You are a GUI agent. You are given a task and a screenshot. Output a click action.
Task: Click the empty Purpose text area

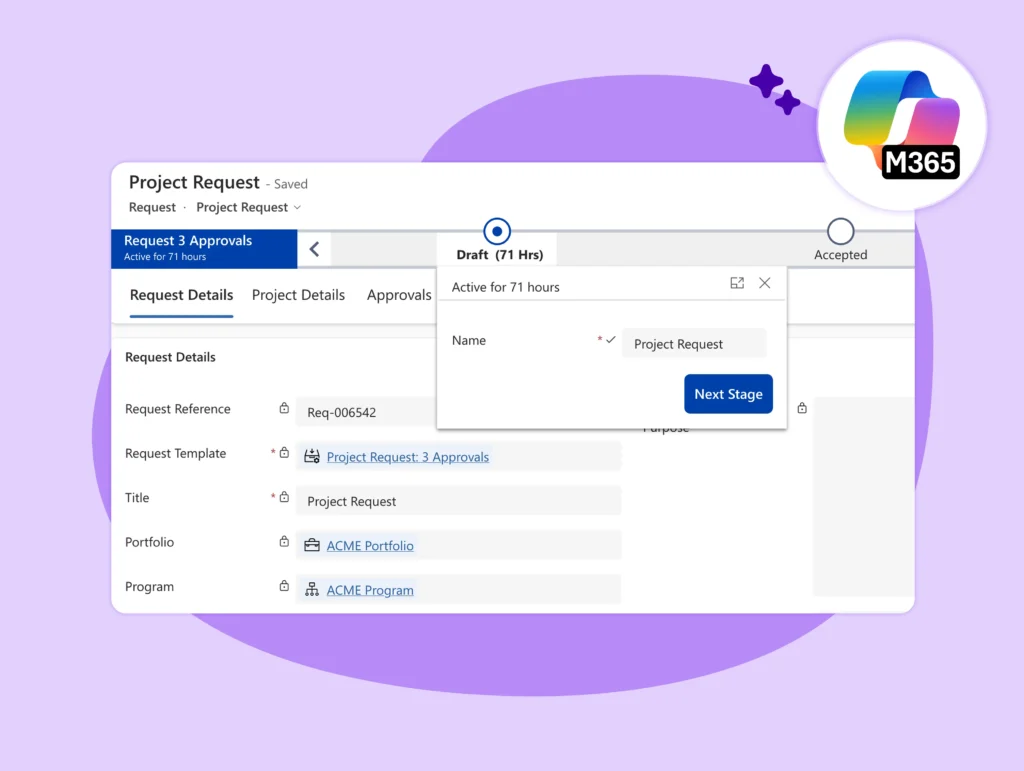point(863,496)
